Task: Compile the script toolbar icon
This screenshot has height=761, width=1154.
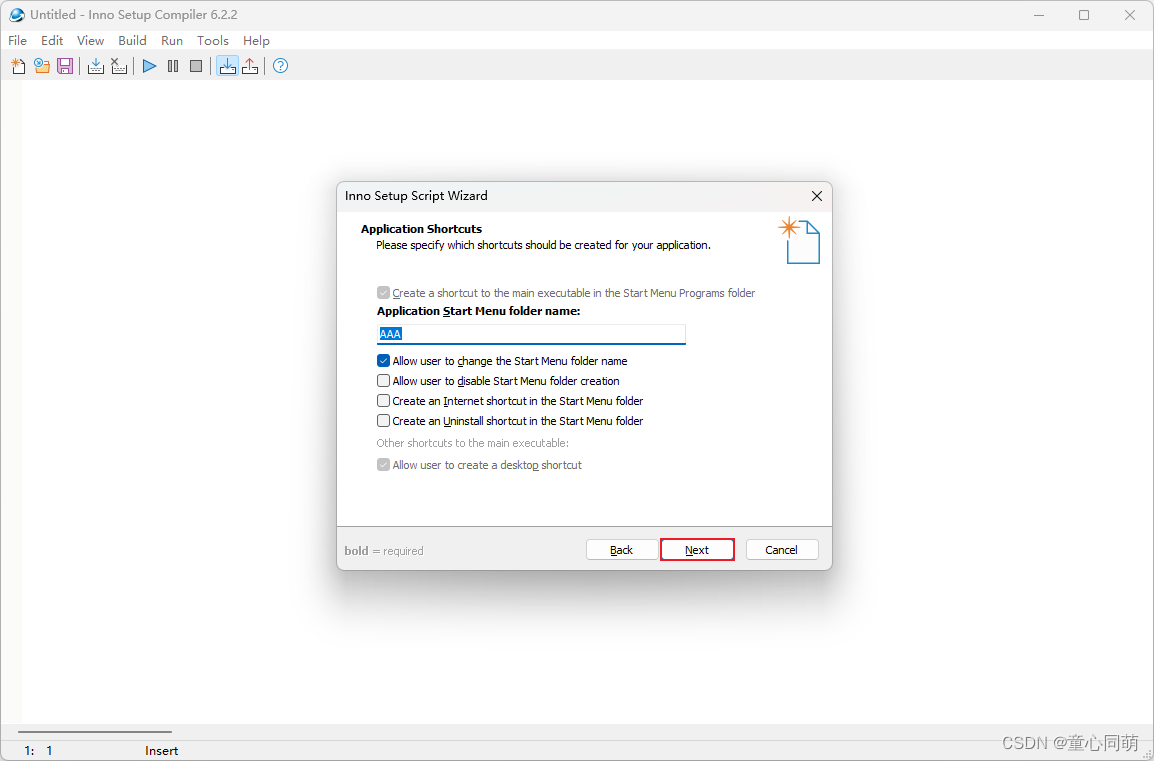Action: pyautogui.click(x=96, y=66)
